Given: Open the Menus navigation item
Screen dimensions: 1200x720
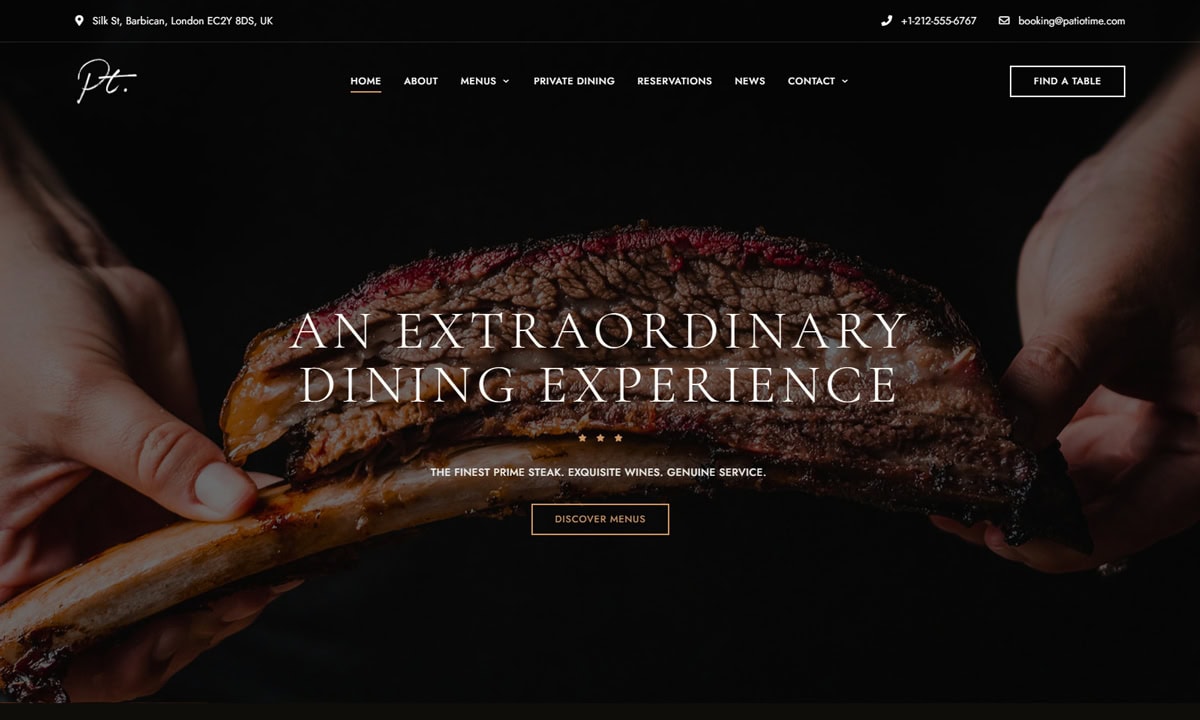Looking at the screenshot, I should click(478, 81).
